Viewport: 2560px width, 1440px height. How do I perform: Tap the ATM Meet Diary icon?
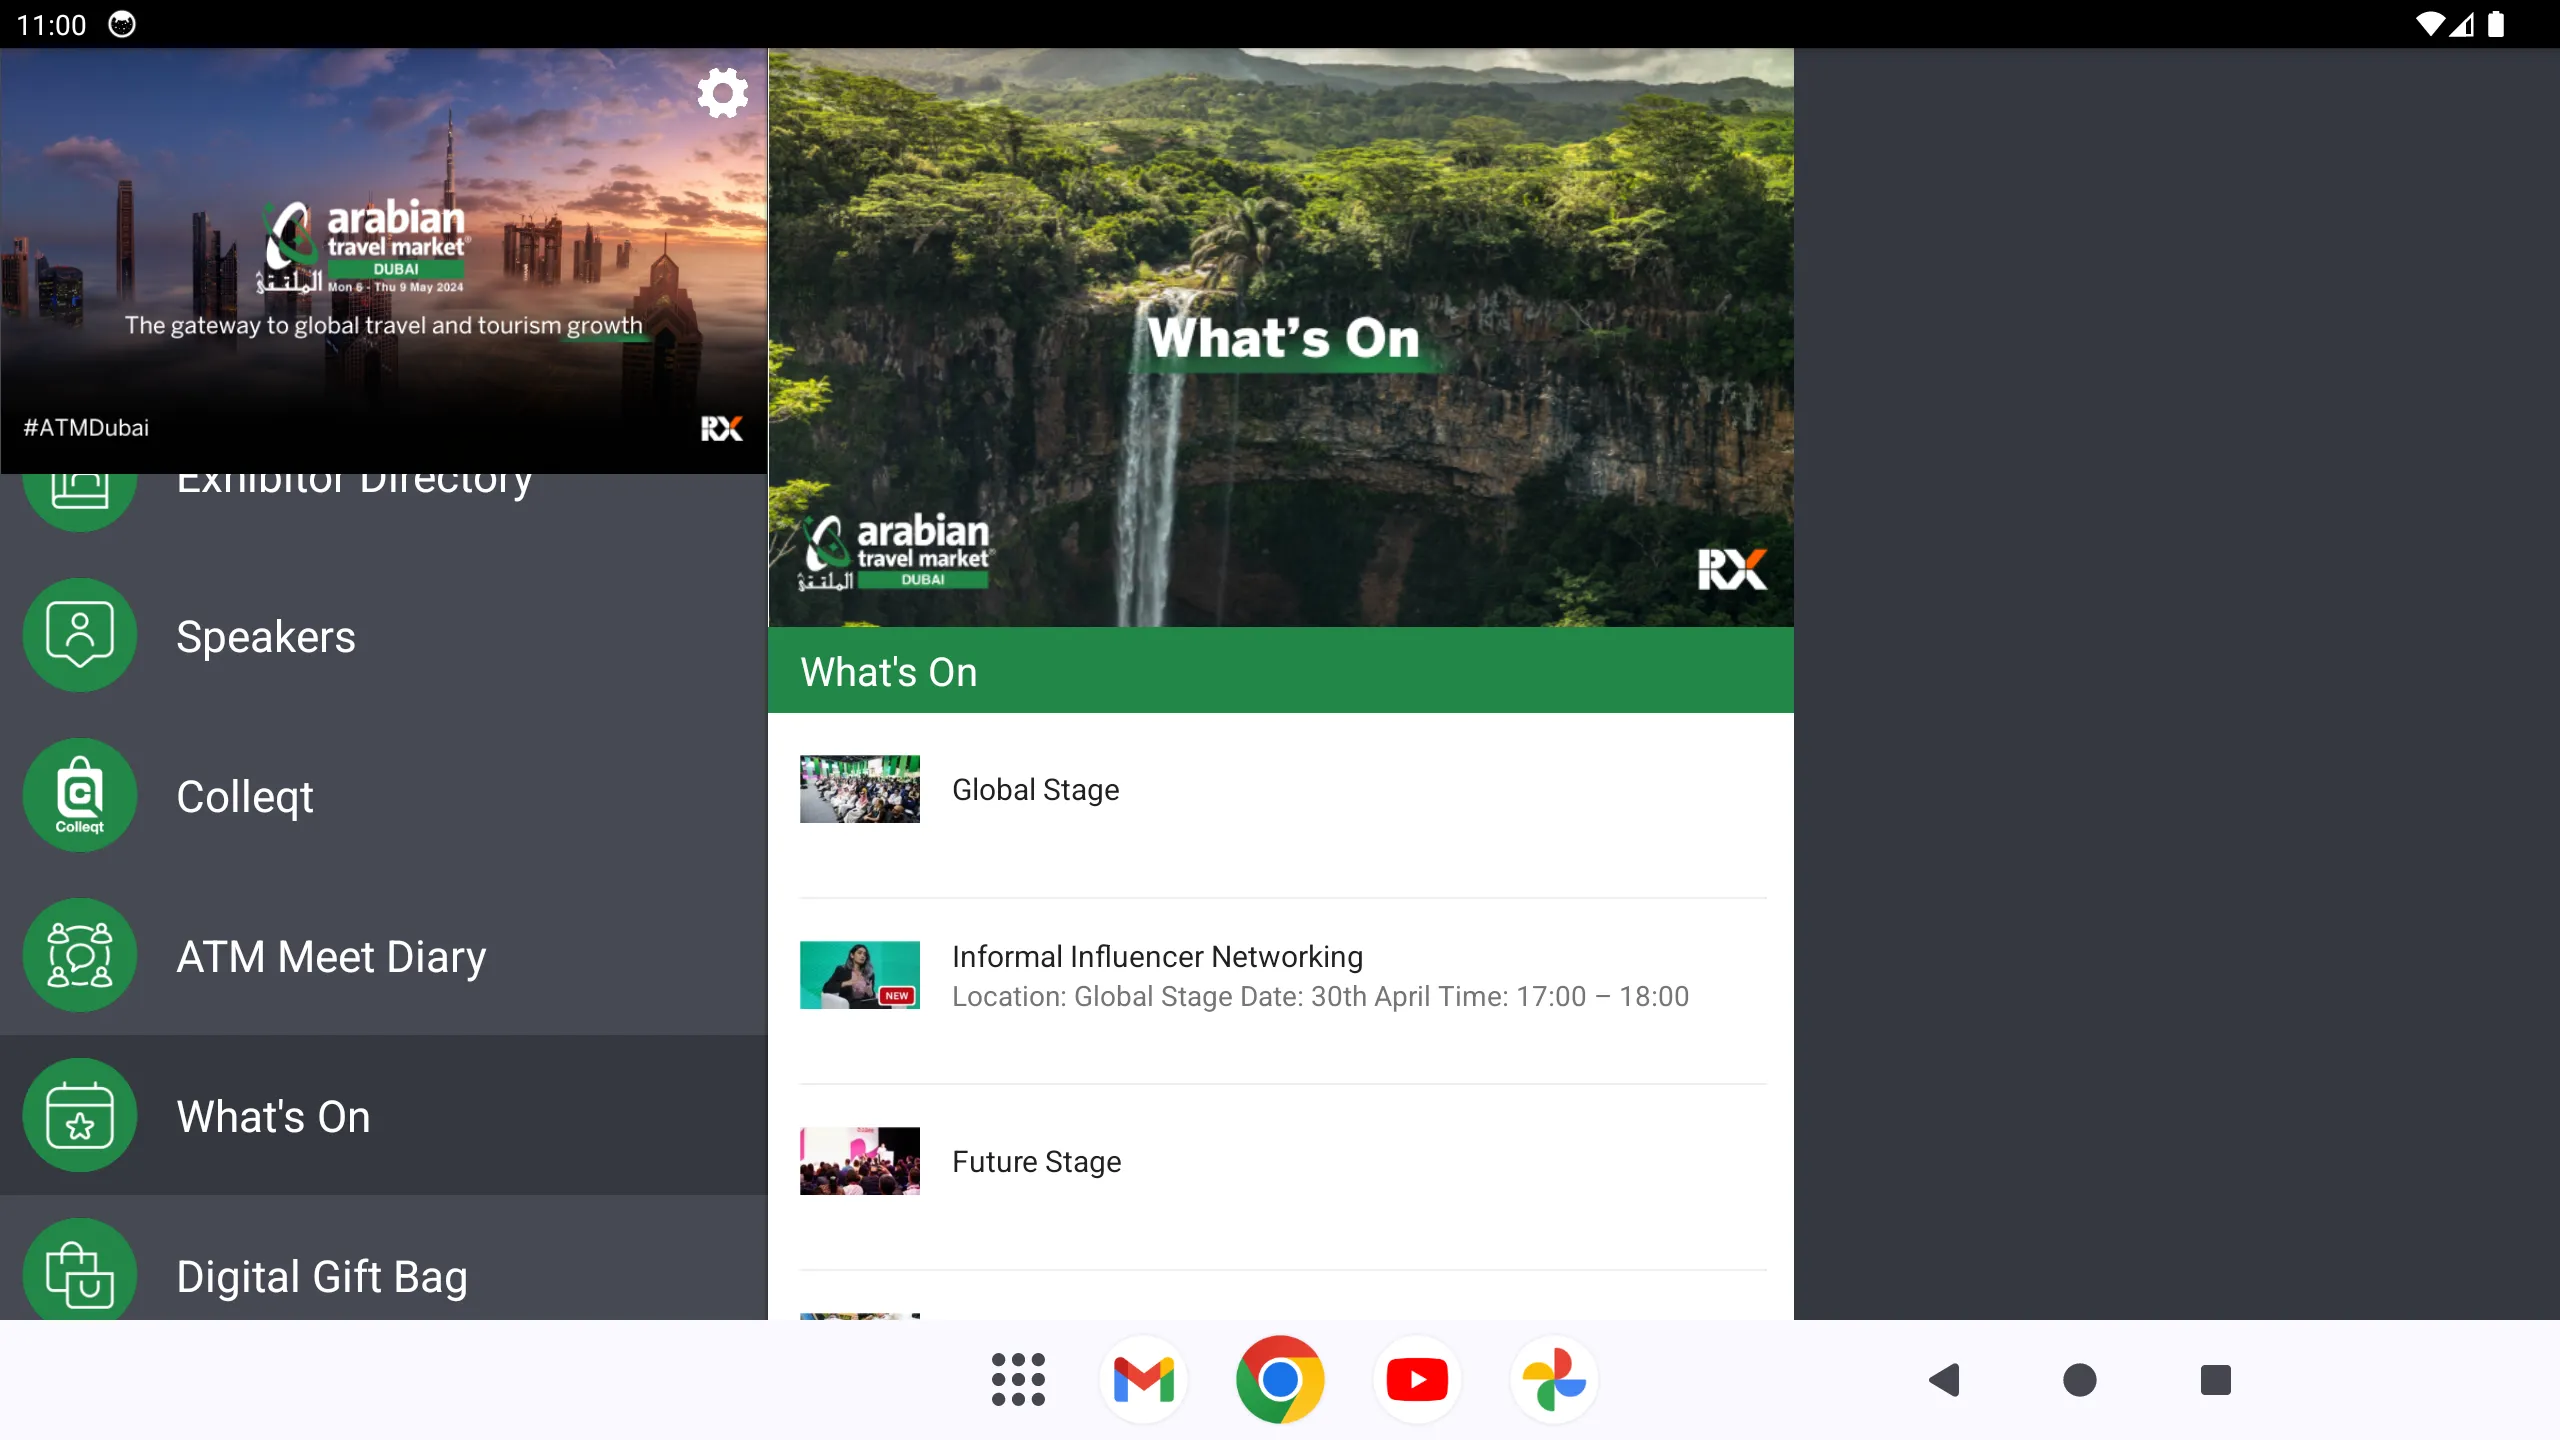tap(80, 955)
